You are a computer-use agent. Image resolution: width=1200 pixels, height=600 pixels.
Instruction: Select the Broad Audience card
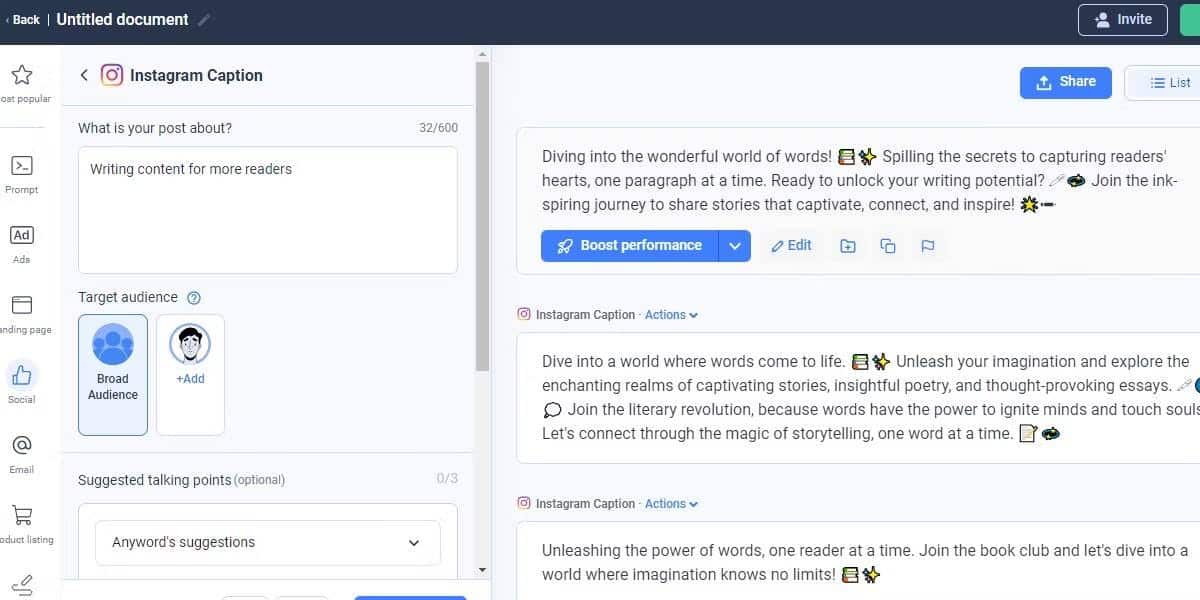[x=113, y=375]
